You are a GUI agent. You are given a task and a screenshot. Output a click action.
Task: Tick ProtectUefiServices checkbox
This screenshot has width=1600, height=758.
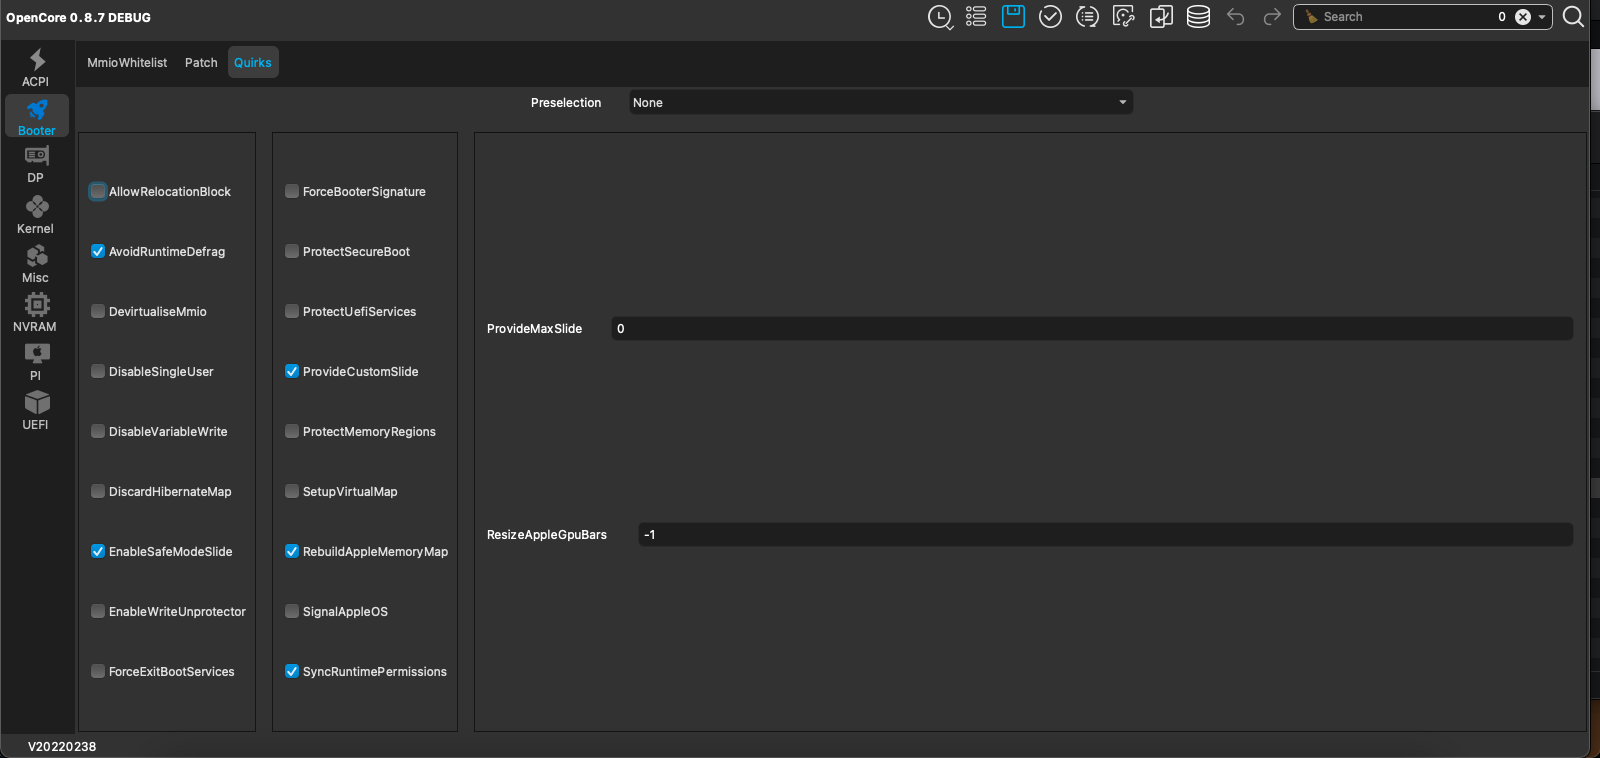[x=292, y=311]
